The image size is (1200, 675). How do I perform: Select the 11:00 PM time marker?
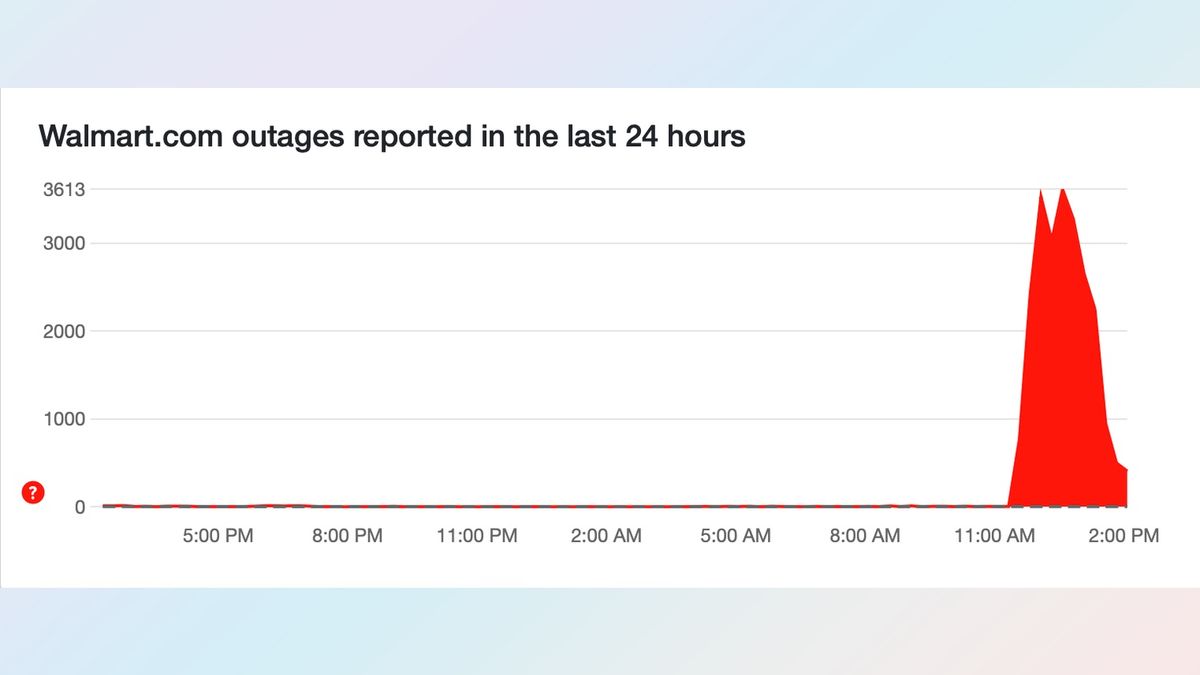[477, 536]
